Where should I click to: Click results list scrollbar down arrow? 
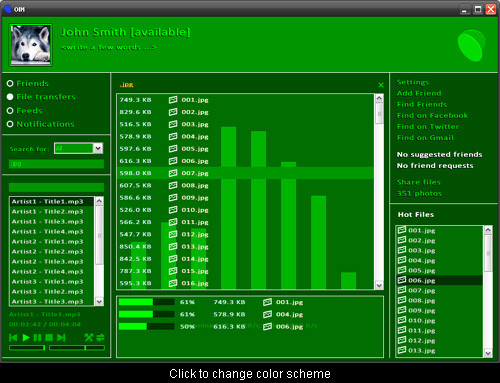[x=379, y=285]
